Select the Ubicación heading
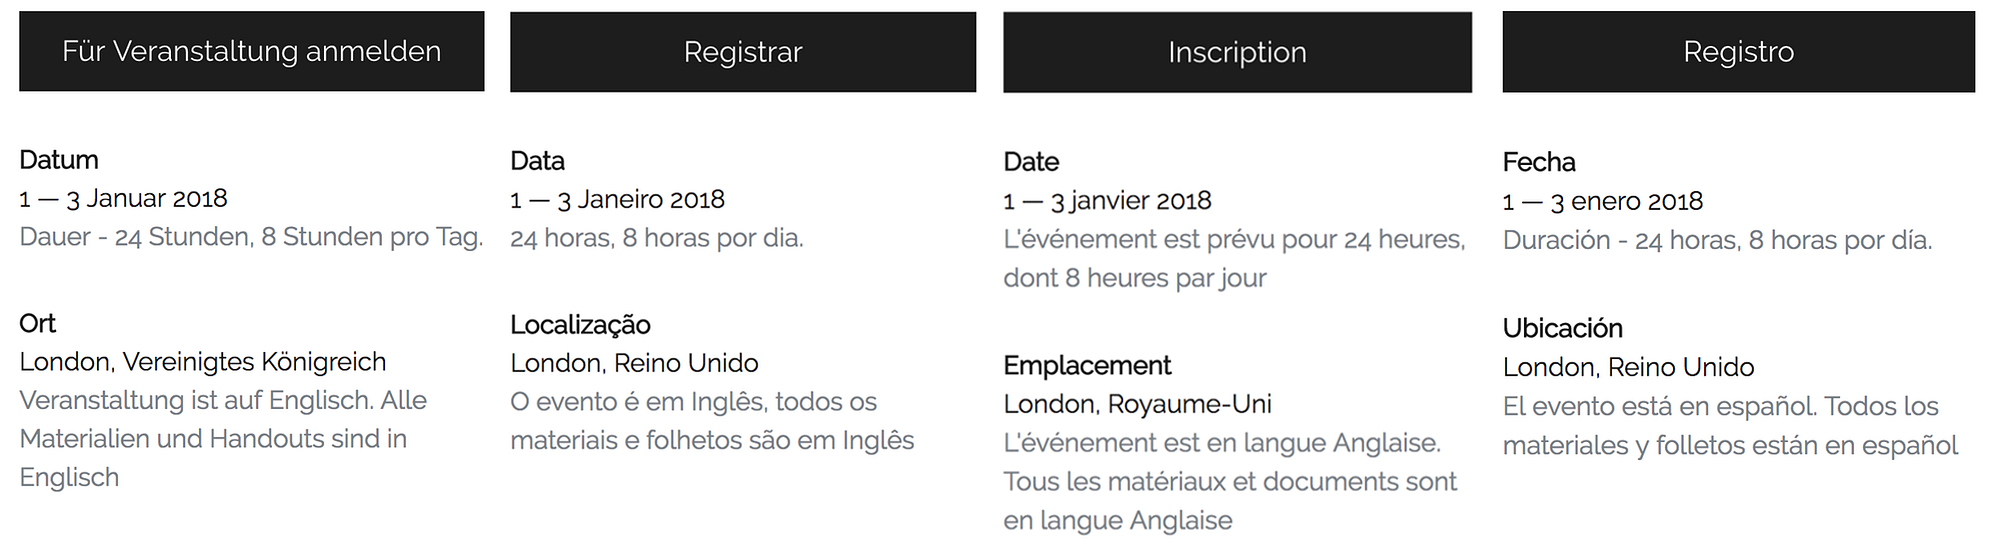 pyautogui.click(x=1562, y=328)
